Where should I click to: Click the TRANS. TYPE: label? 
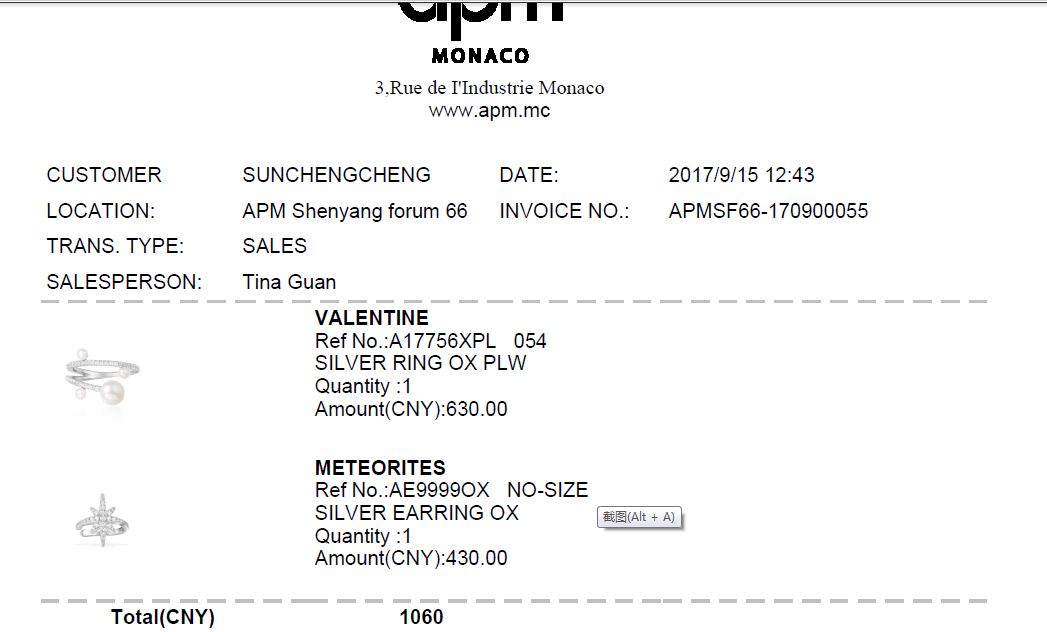[115, 246]
